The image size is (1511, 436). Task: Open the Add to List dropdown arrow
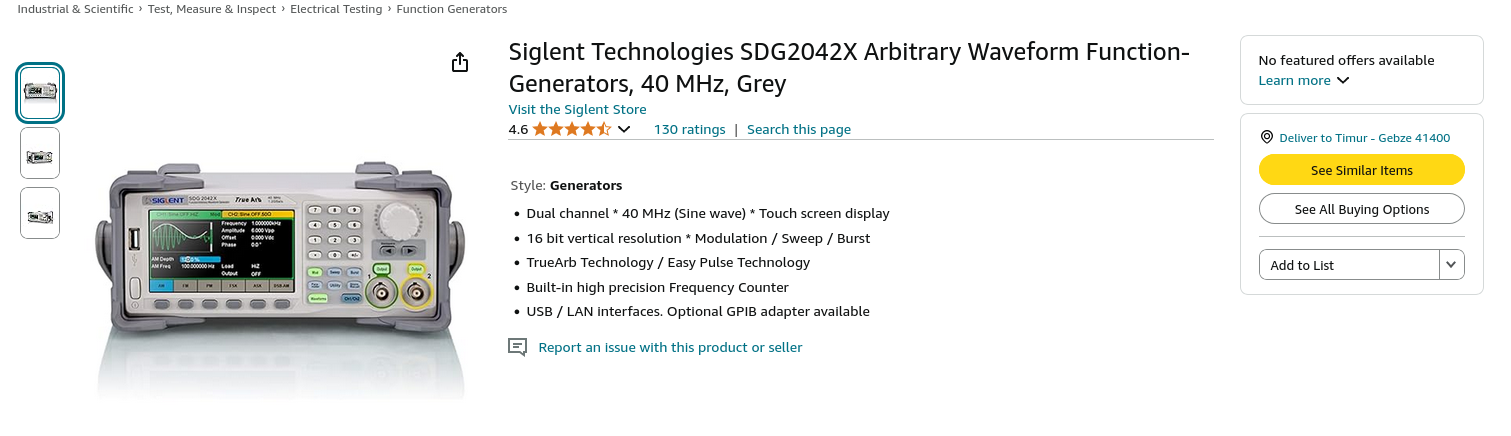pyautogui.click(x=1452, y=265)
